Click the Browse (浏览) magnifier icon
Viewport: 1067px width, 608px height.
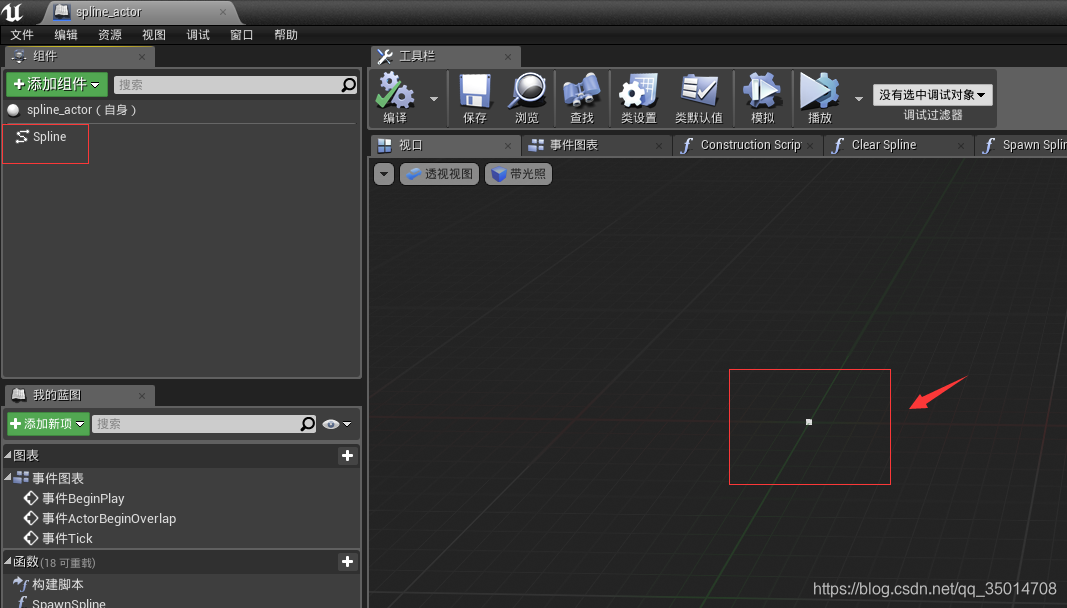click(527, 98)
